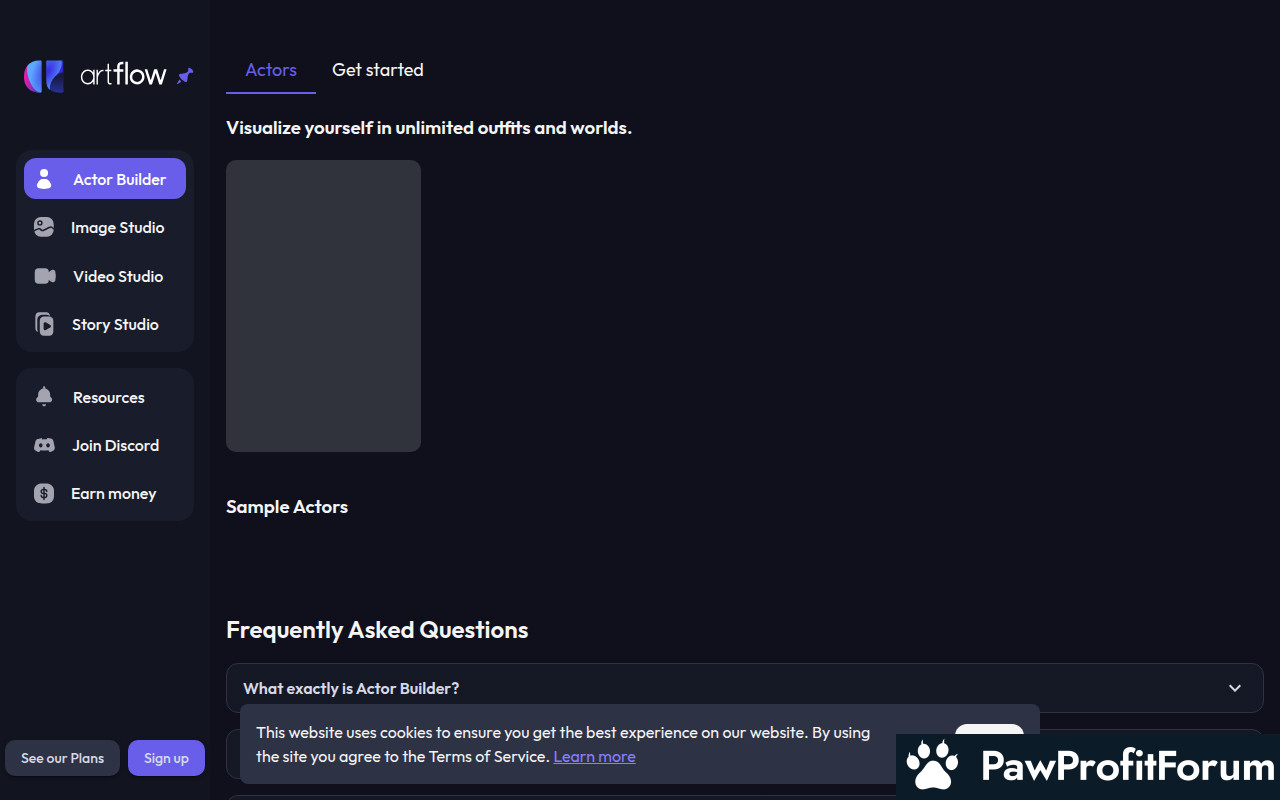1280x800 pixels.
Task: Open the Learn more cookie link
Action: (594, 757)
